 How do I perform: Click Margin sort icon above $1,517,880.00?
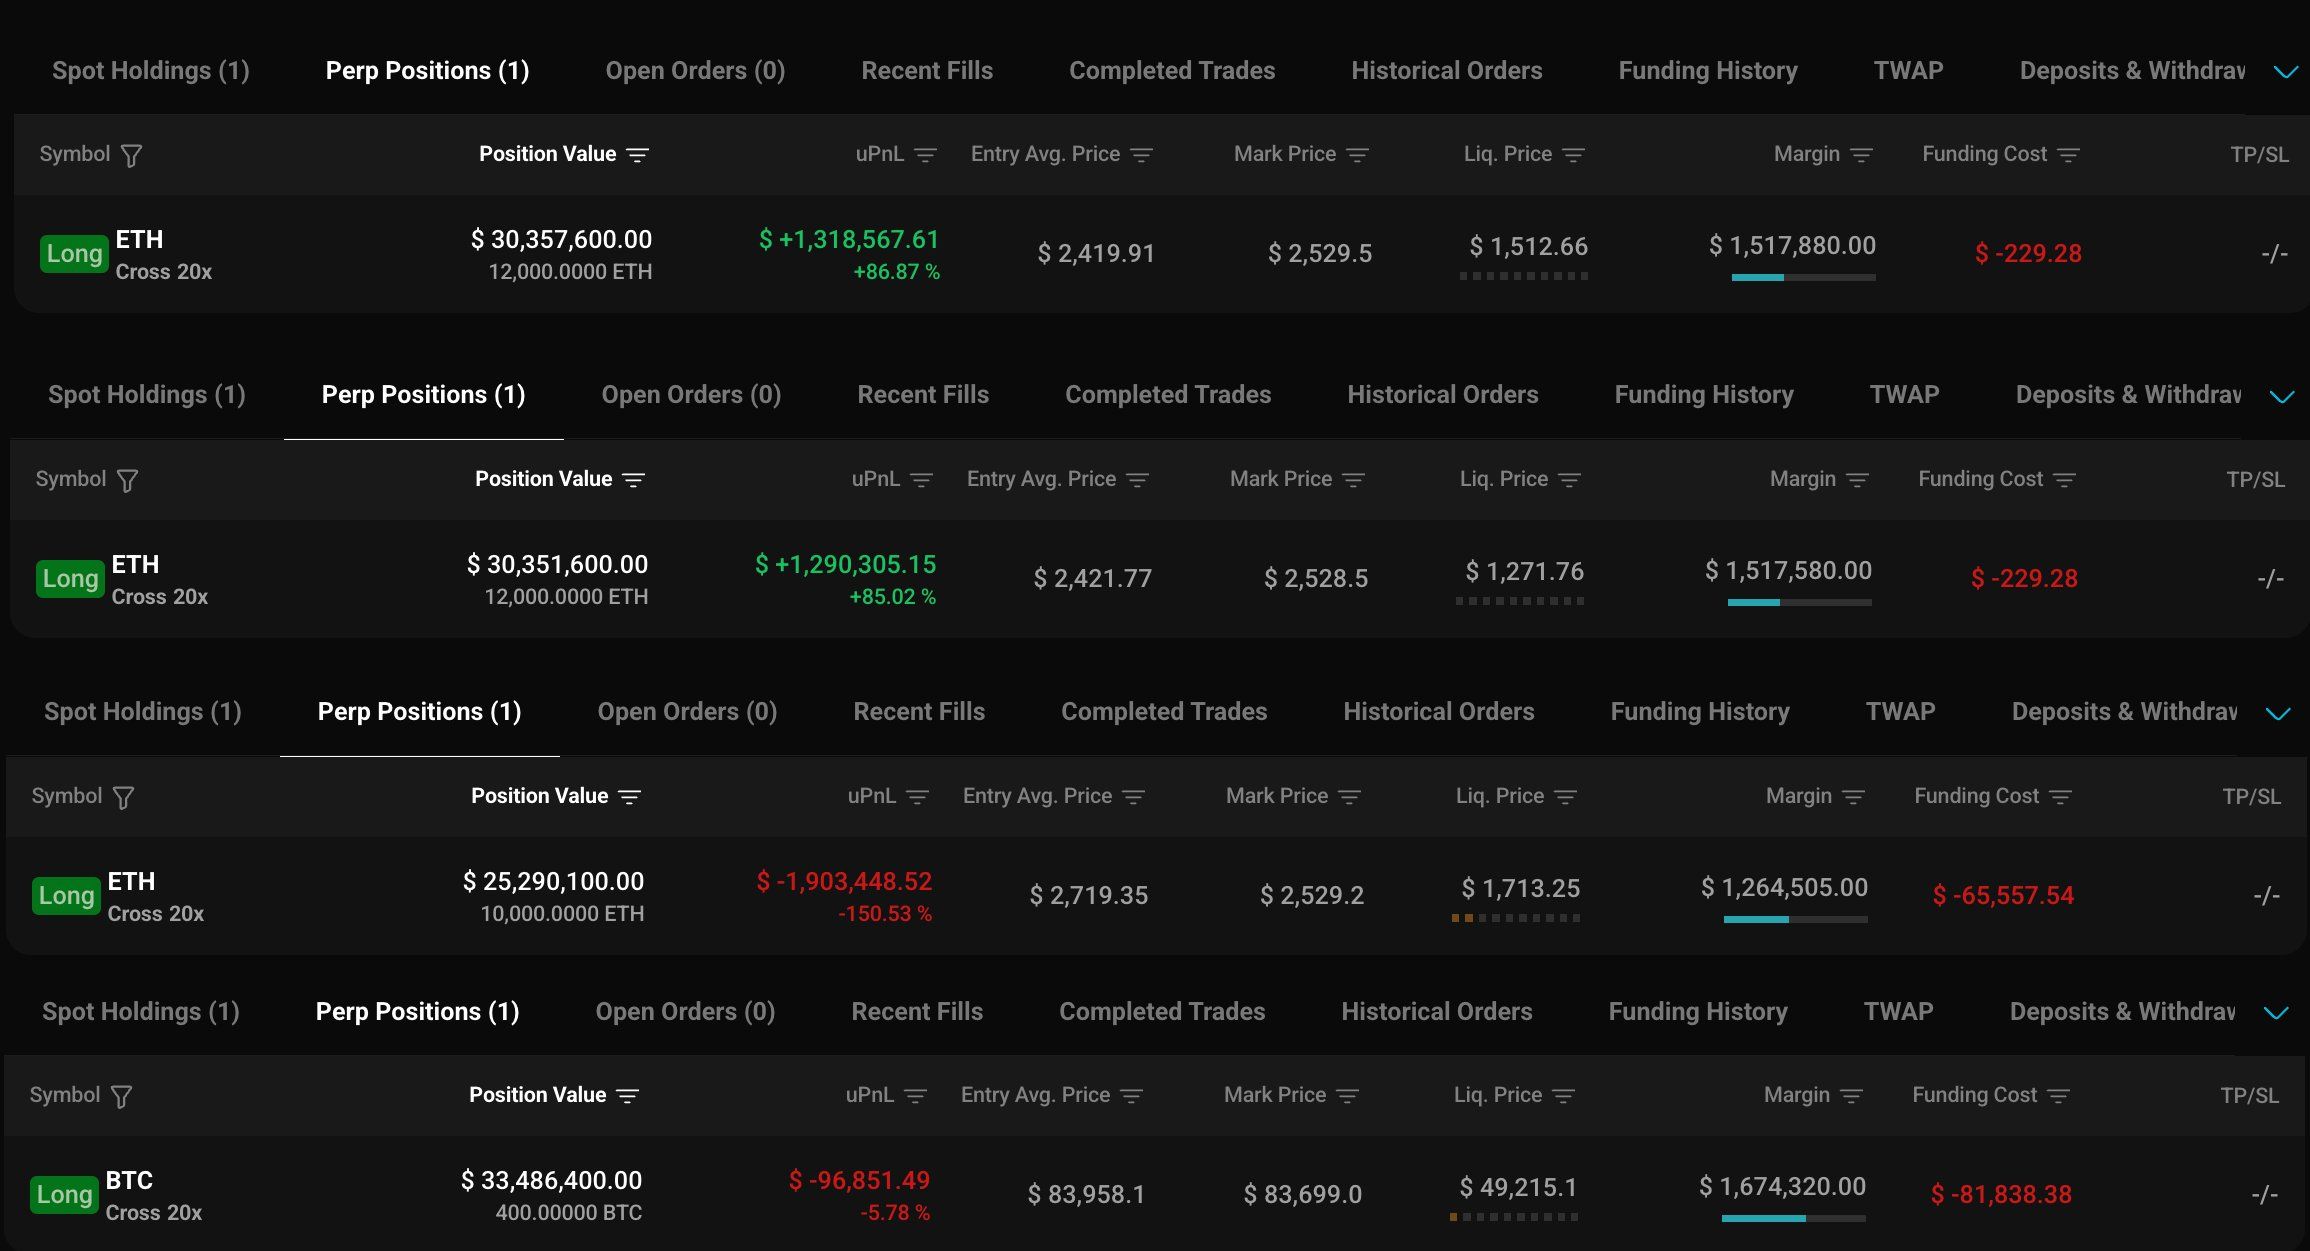1861,155
